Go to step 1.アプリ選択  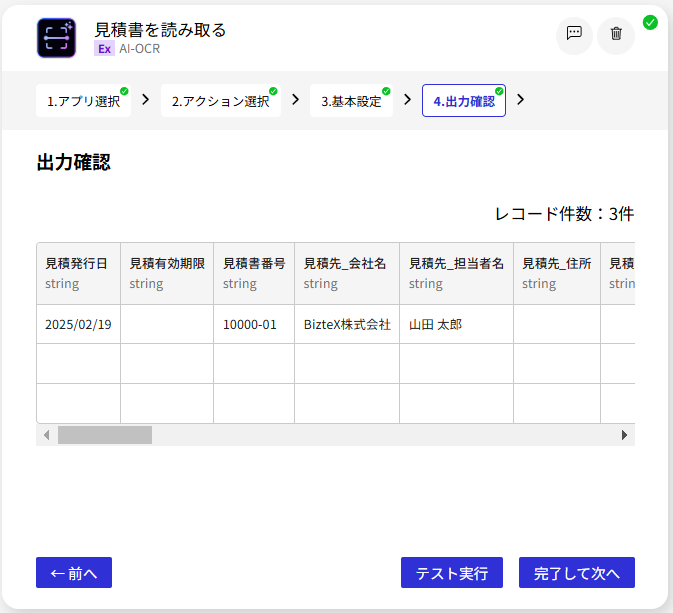tap(83, 101)
